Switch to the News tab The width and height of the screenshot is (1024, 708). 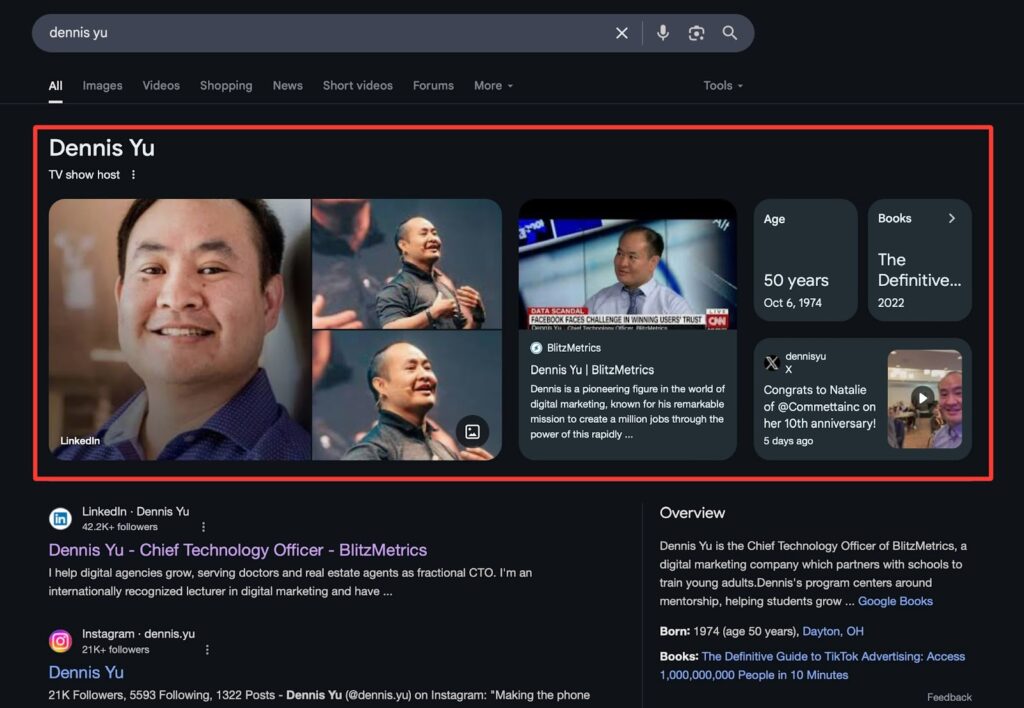287,86
